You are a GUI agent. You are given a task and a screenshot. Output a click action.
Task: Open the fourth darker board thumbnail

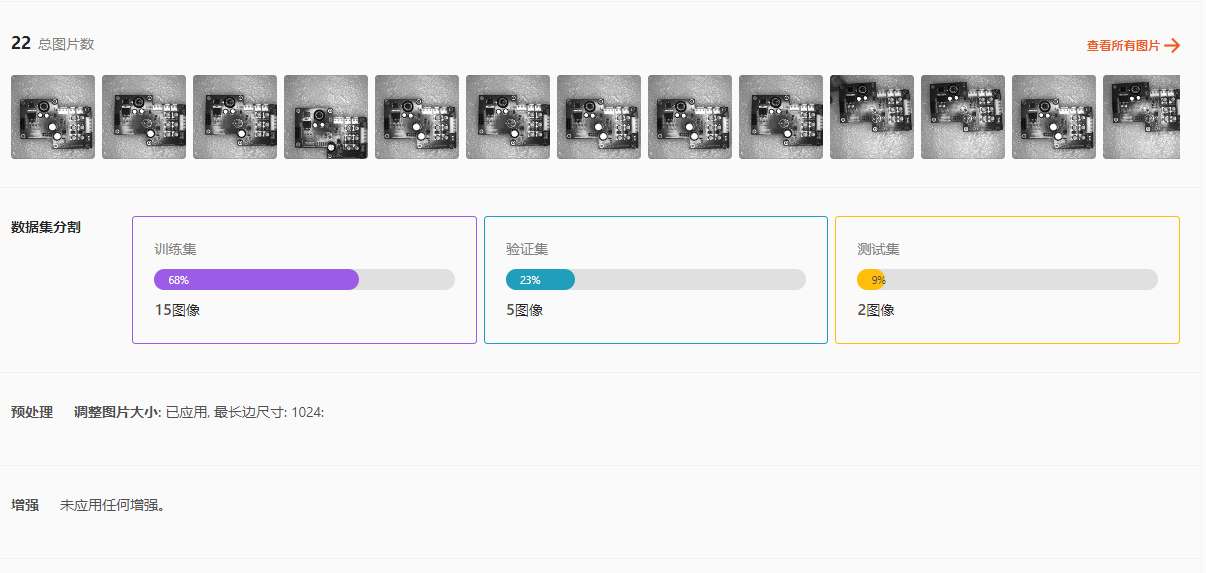click(326, 117)
